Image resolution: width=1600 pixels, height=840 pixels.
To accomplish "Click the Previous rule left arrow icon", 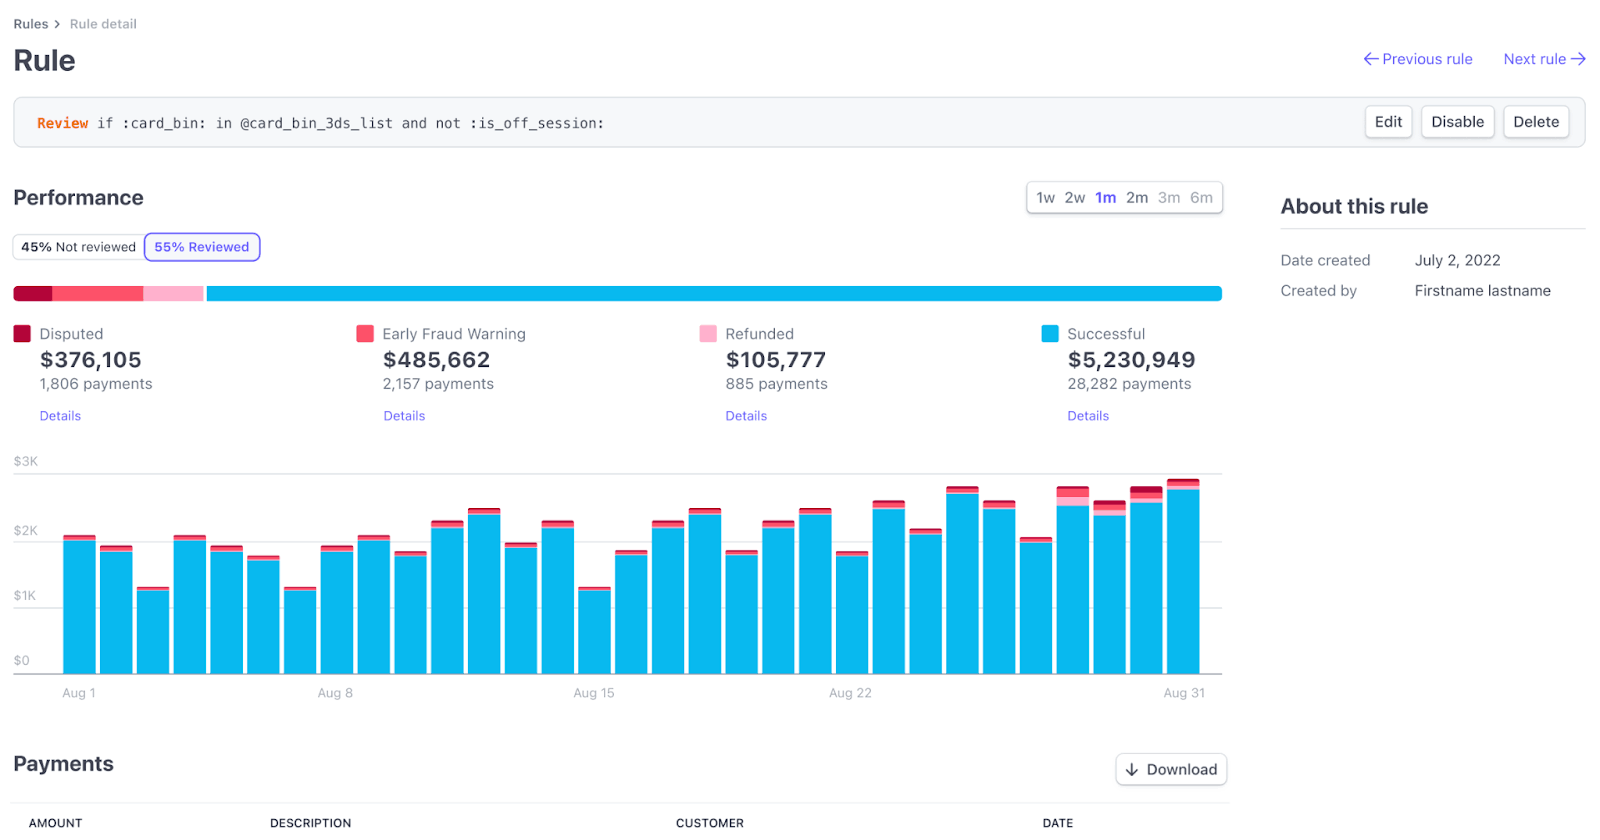I will 1371,59.
